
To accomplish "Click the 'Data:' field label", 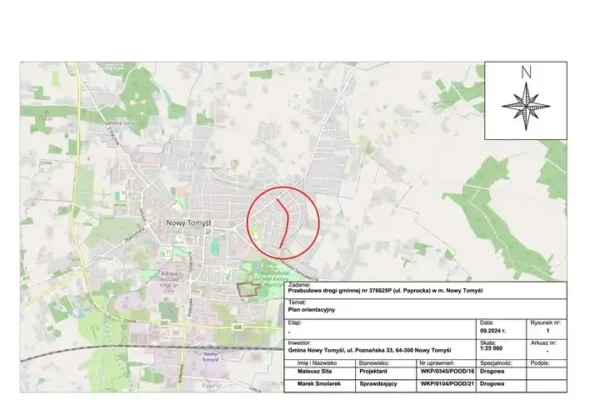I will point(487,323).
